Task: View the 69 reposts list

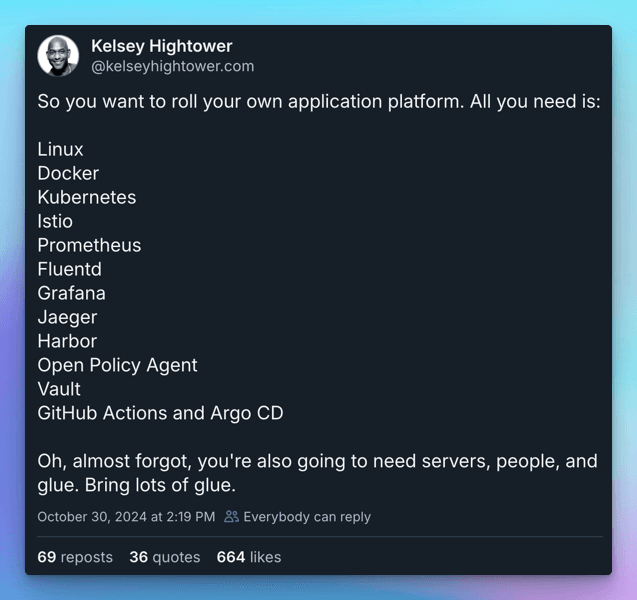Action: [x=75, y=557]
